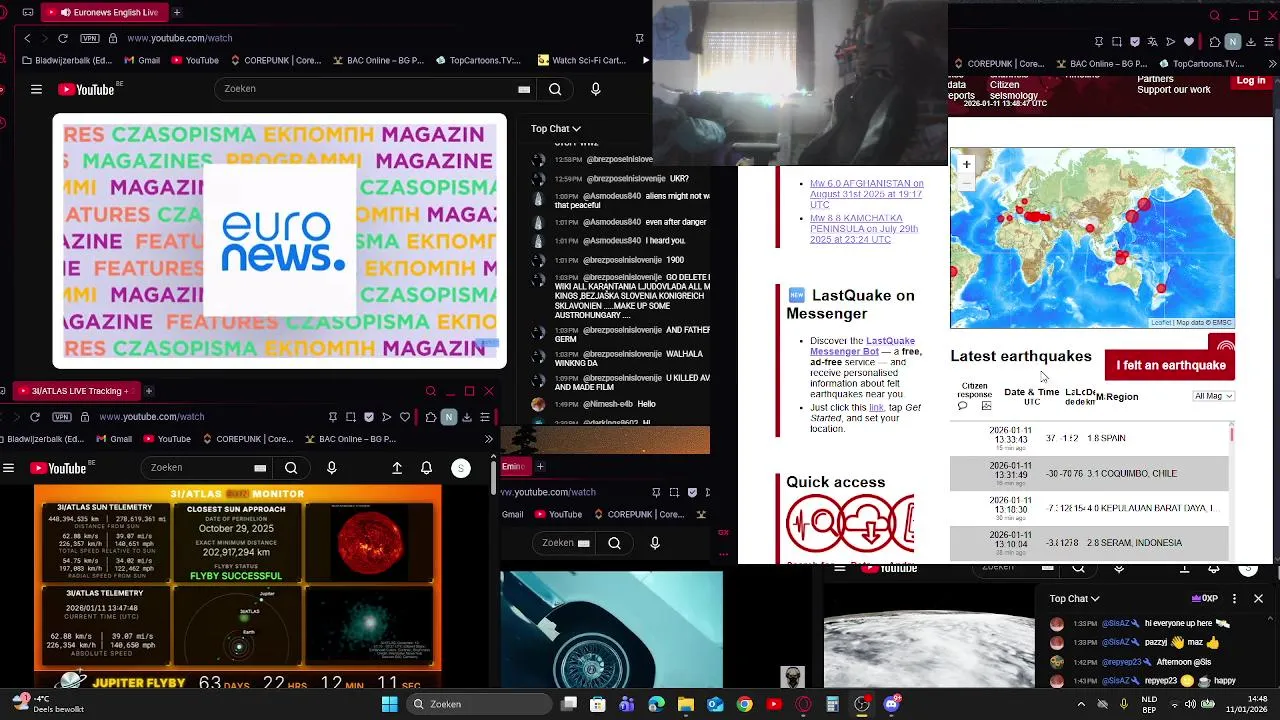The image size is (1280, 720).
Task: Zoom in on the earthquake map
Action: 966,164
